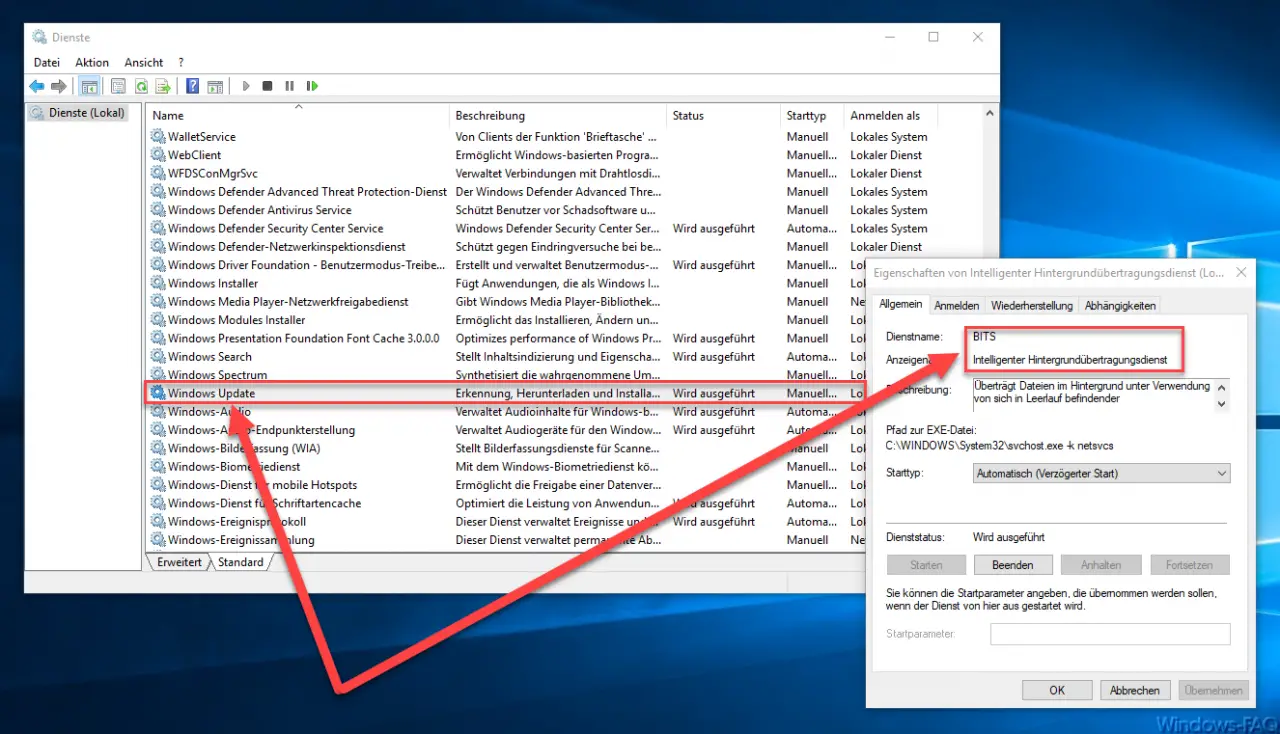Open the Abhängigkeiten tab
Viewport: 1280px width, 734px height.
click(x=1120, y=305)
